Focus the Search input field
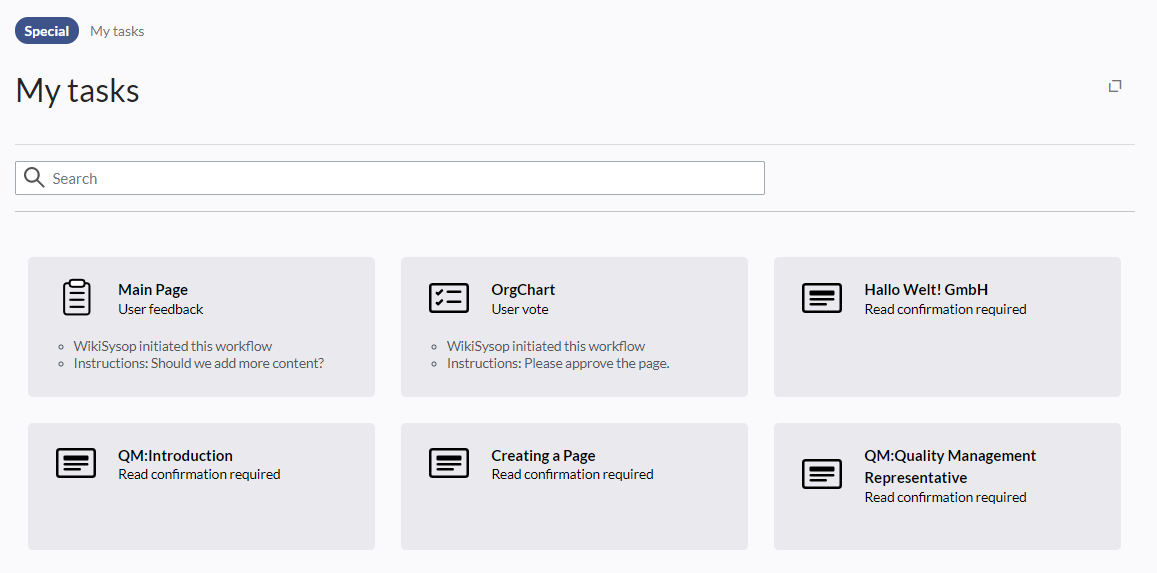The height and width of the screenshot is (573, 1157). point(390,178)
